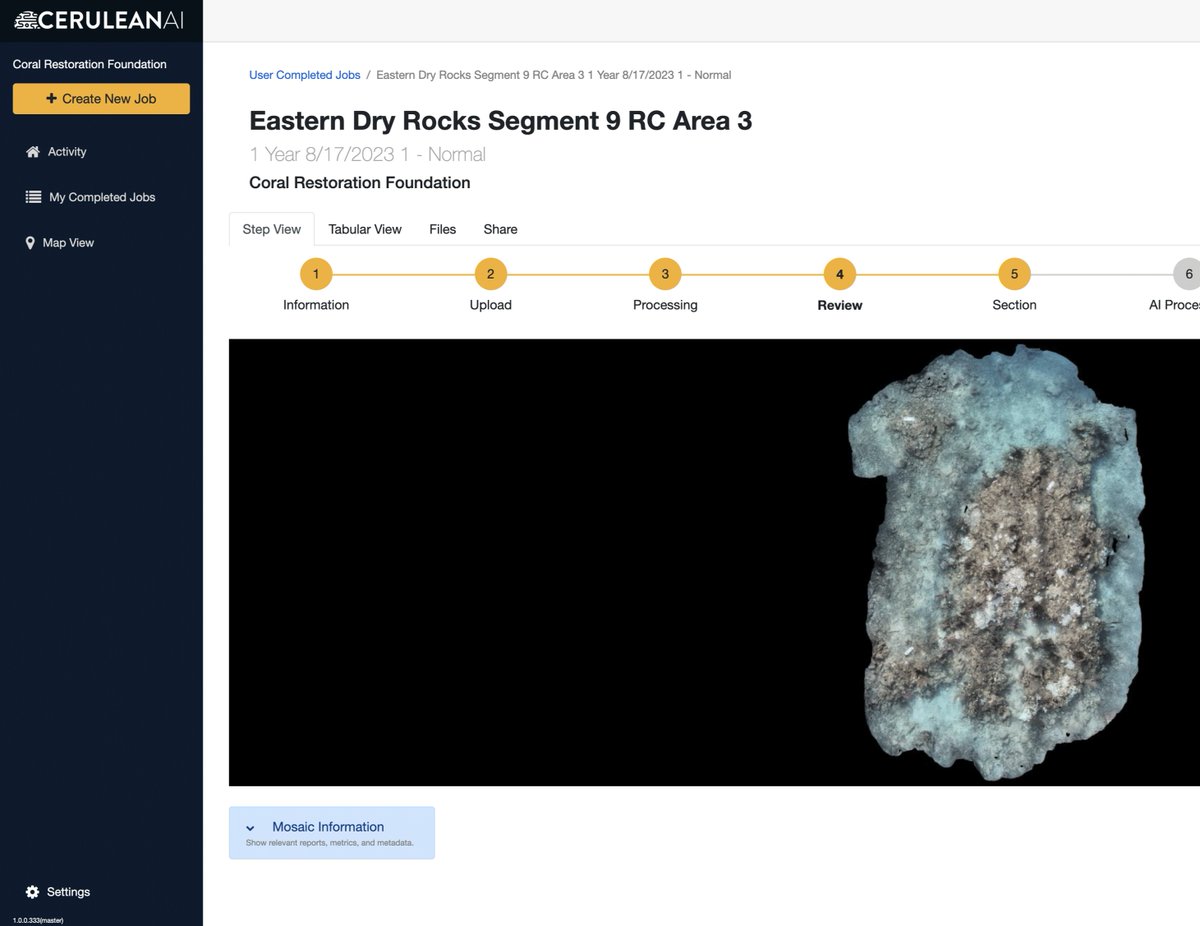Click the chevron icon beside Mosaic Information
This screenshot has width=1200, height=926.
pos(251,827)
